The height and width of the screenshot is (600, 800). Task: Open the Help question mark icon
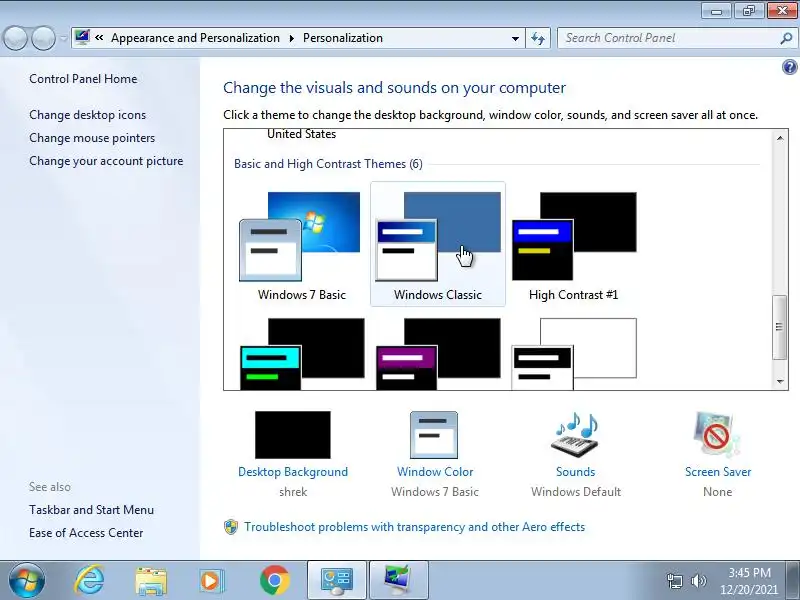(789, 67)
